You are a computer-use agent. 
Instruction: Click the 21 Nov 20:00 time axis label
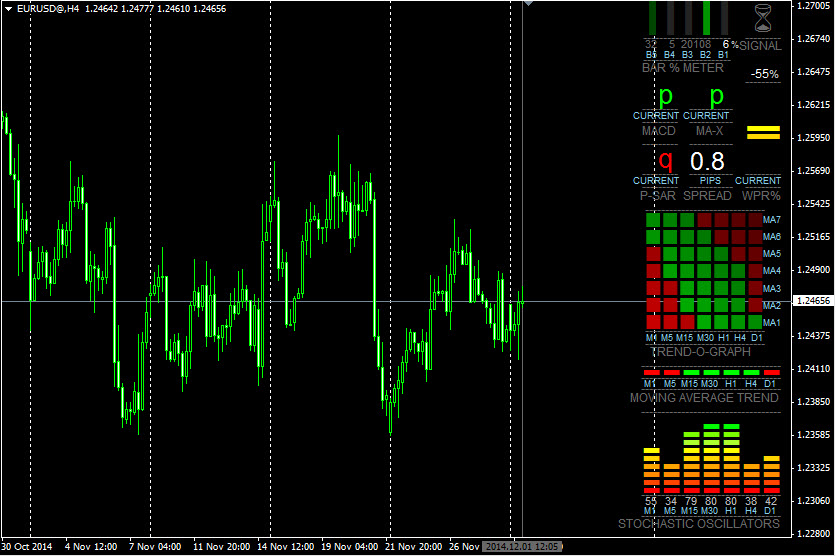pos(414,546)
